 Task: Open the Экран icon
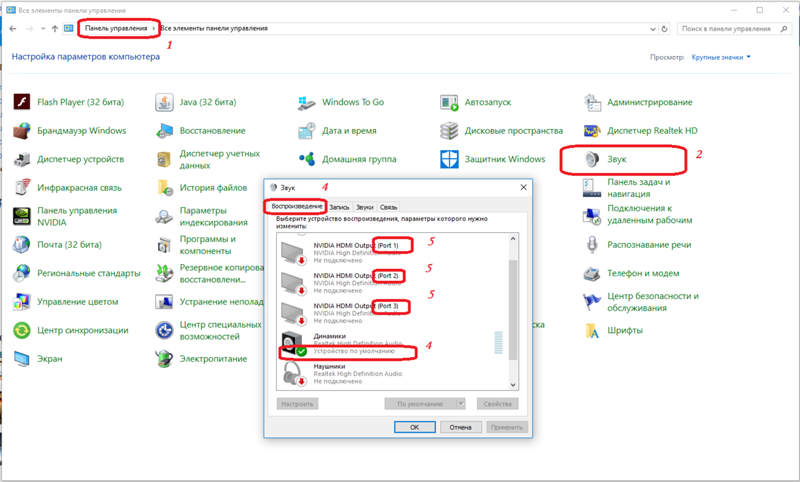pyautogui.click(x=21, y=359)
